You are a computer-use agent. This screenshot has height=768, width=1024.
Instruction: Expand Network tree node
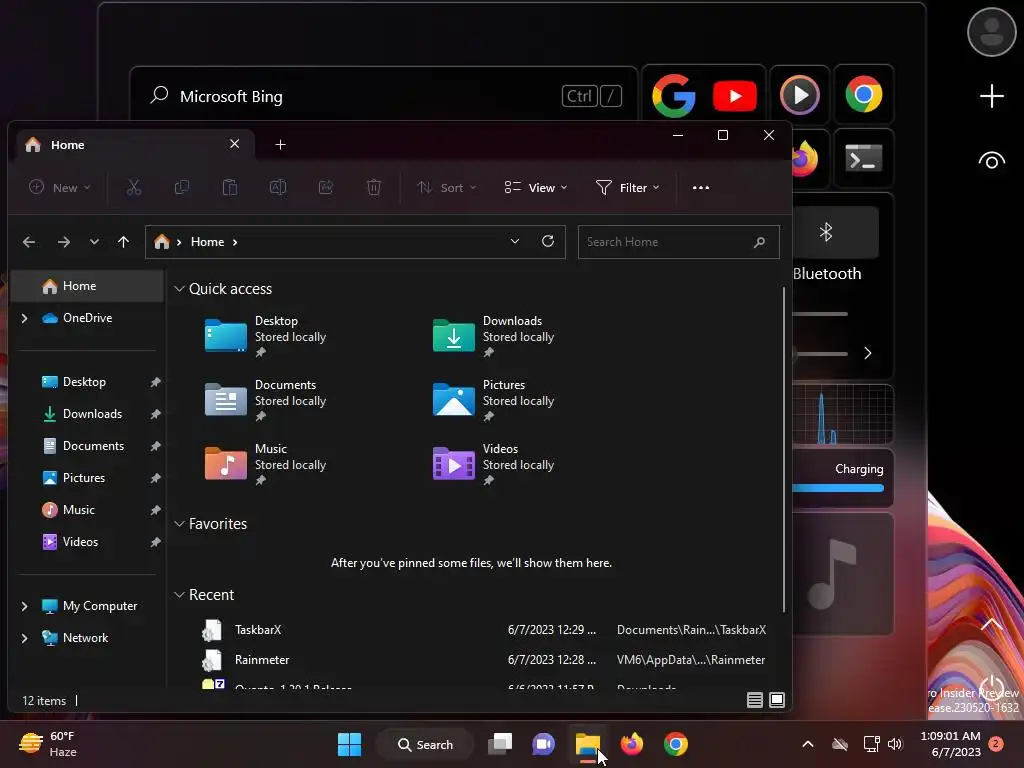coord(24,638)
